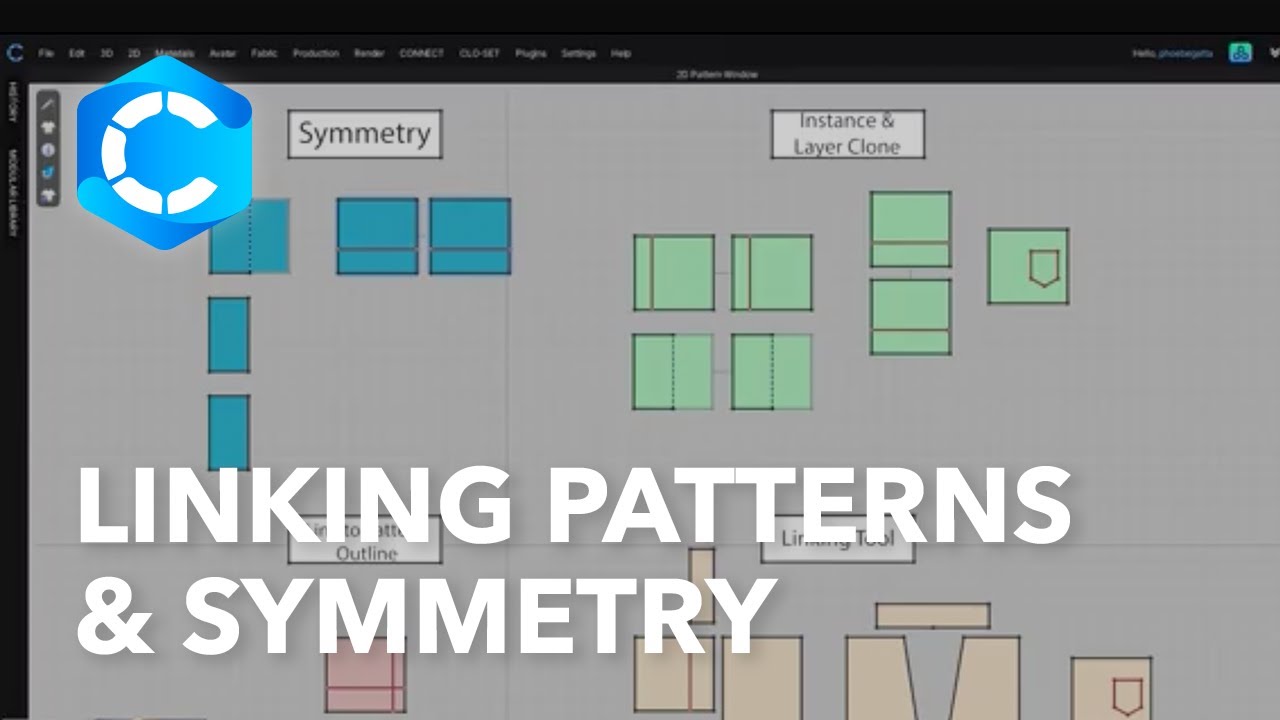
Task: Open the Production menu
Action: (x=316, y=53)
